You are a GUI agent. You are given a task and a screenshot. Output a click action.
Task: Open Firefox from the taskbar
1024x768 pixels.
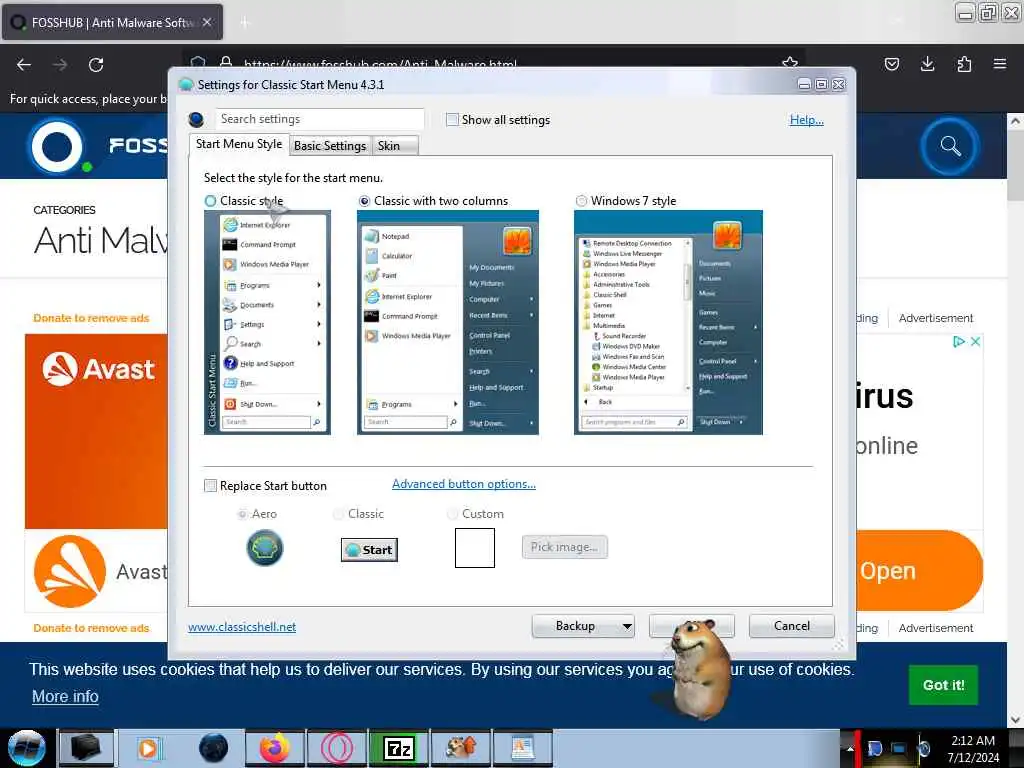tap(275, 748)
